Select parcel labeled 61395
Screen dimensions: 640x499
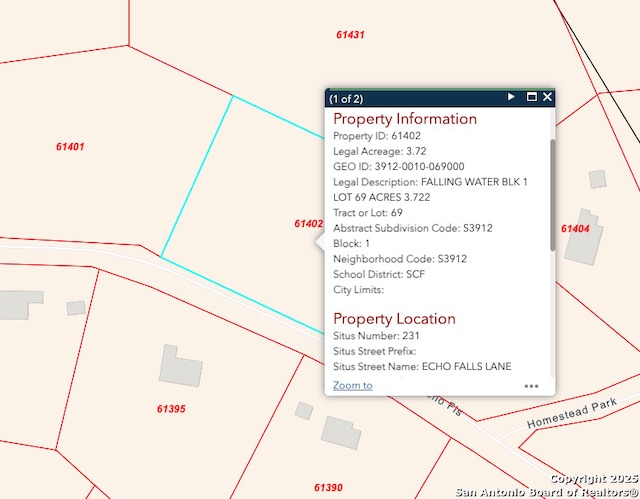(171, 409)
